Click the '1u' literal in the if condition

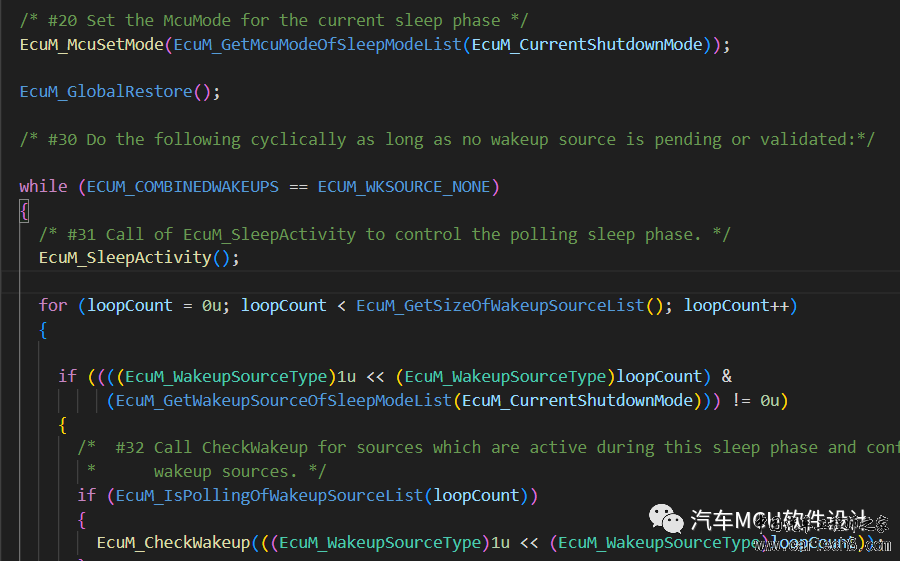click(x=346, y=377)
